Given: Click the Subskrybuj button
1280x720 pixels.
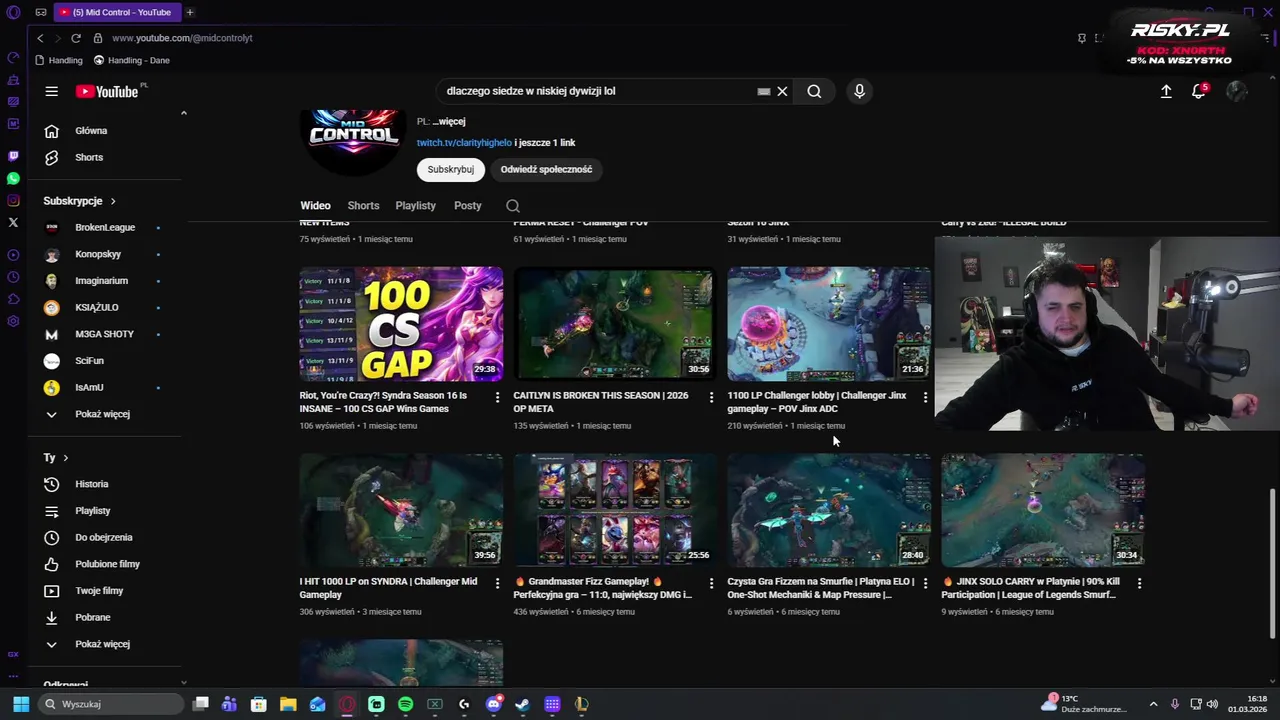Looking at the screenshot, I should pos(451,170).
